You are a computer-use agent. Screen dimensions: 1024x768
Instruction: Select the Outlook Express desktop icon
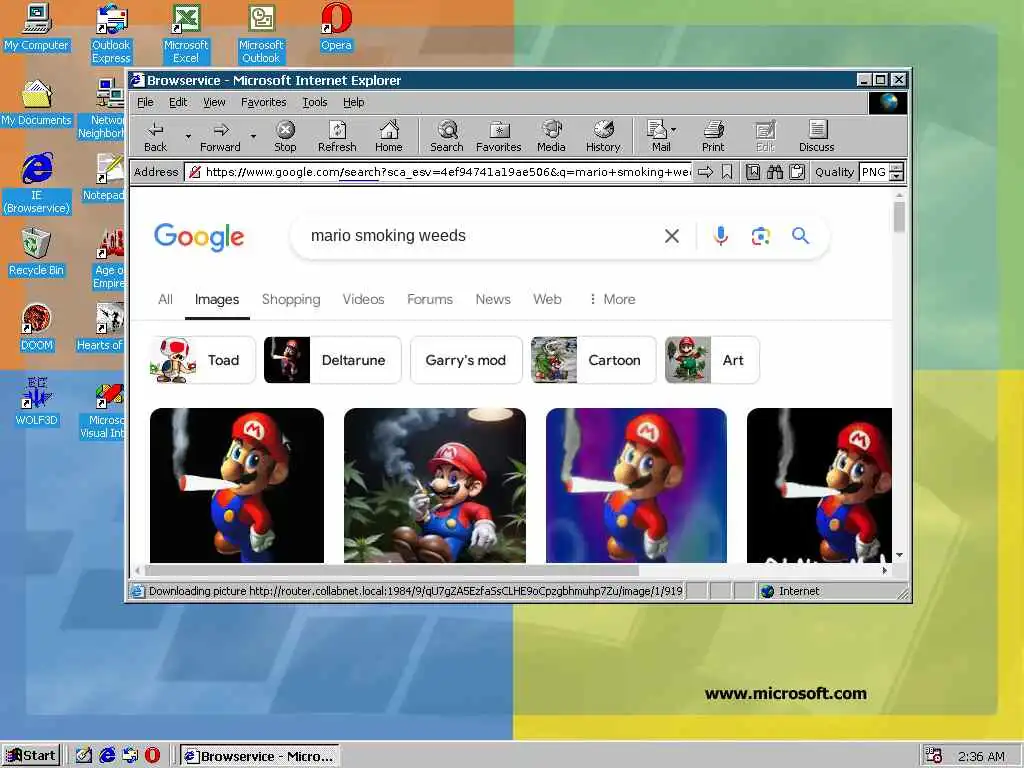click(111, 33)
